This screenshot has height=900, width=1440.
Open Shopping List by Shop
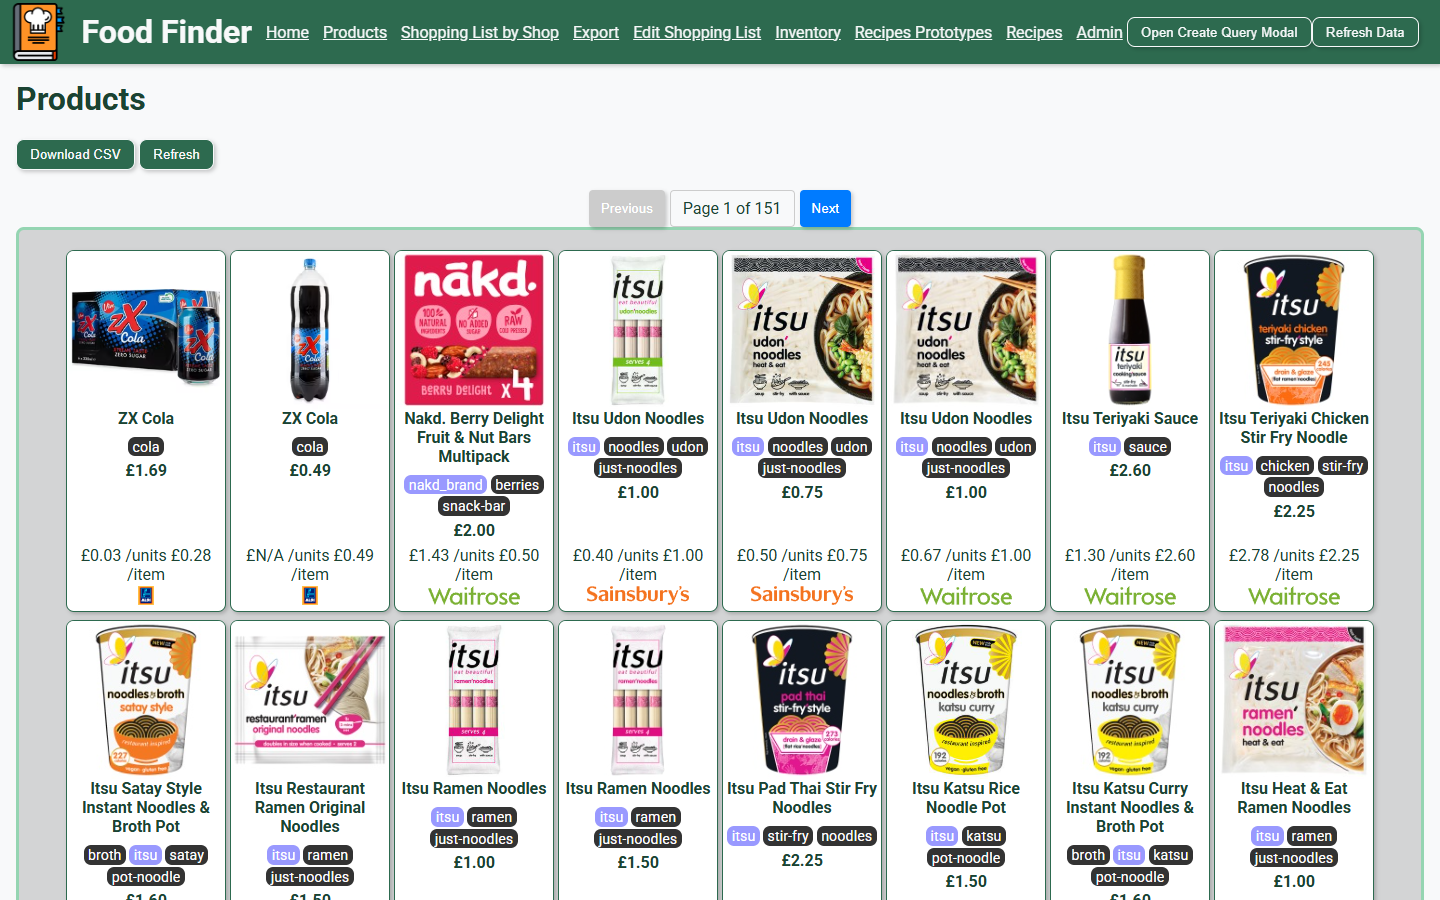click(480, 32)
